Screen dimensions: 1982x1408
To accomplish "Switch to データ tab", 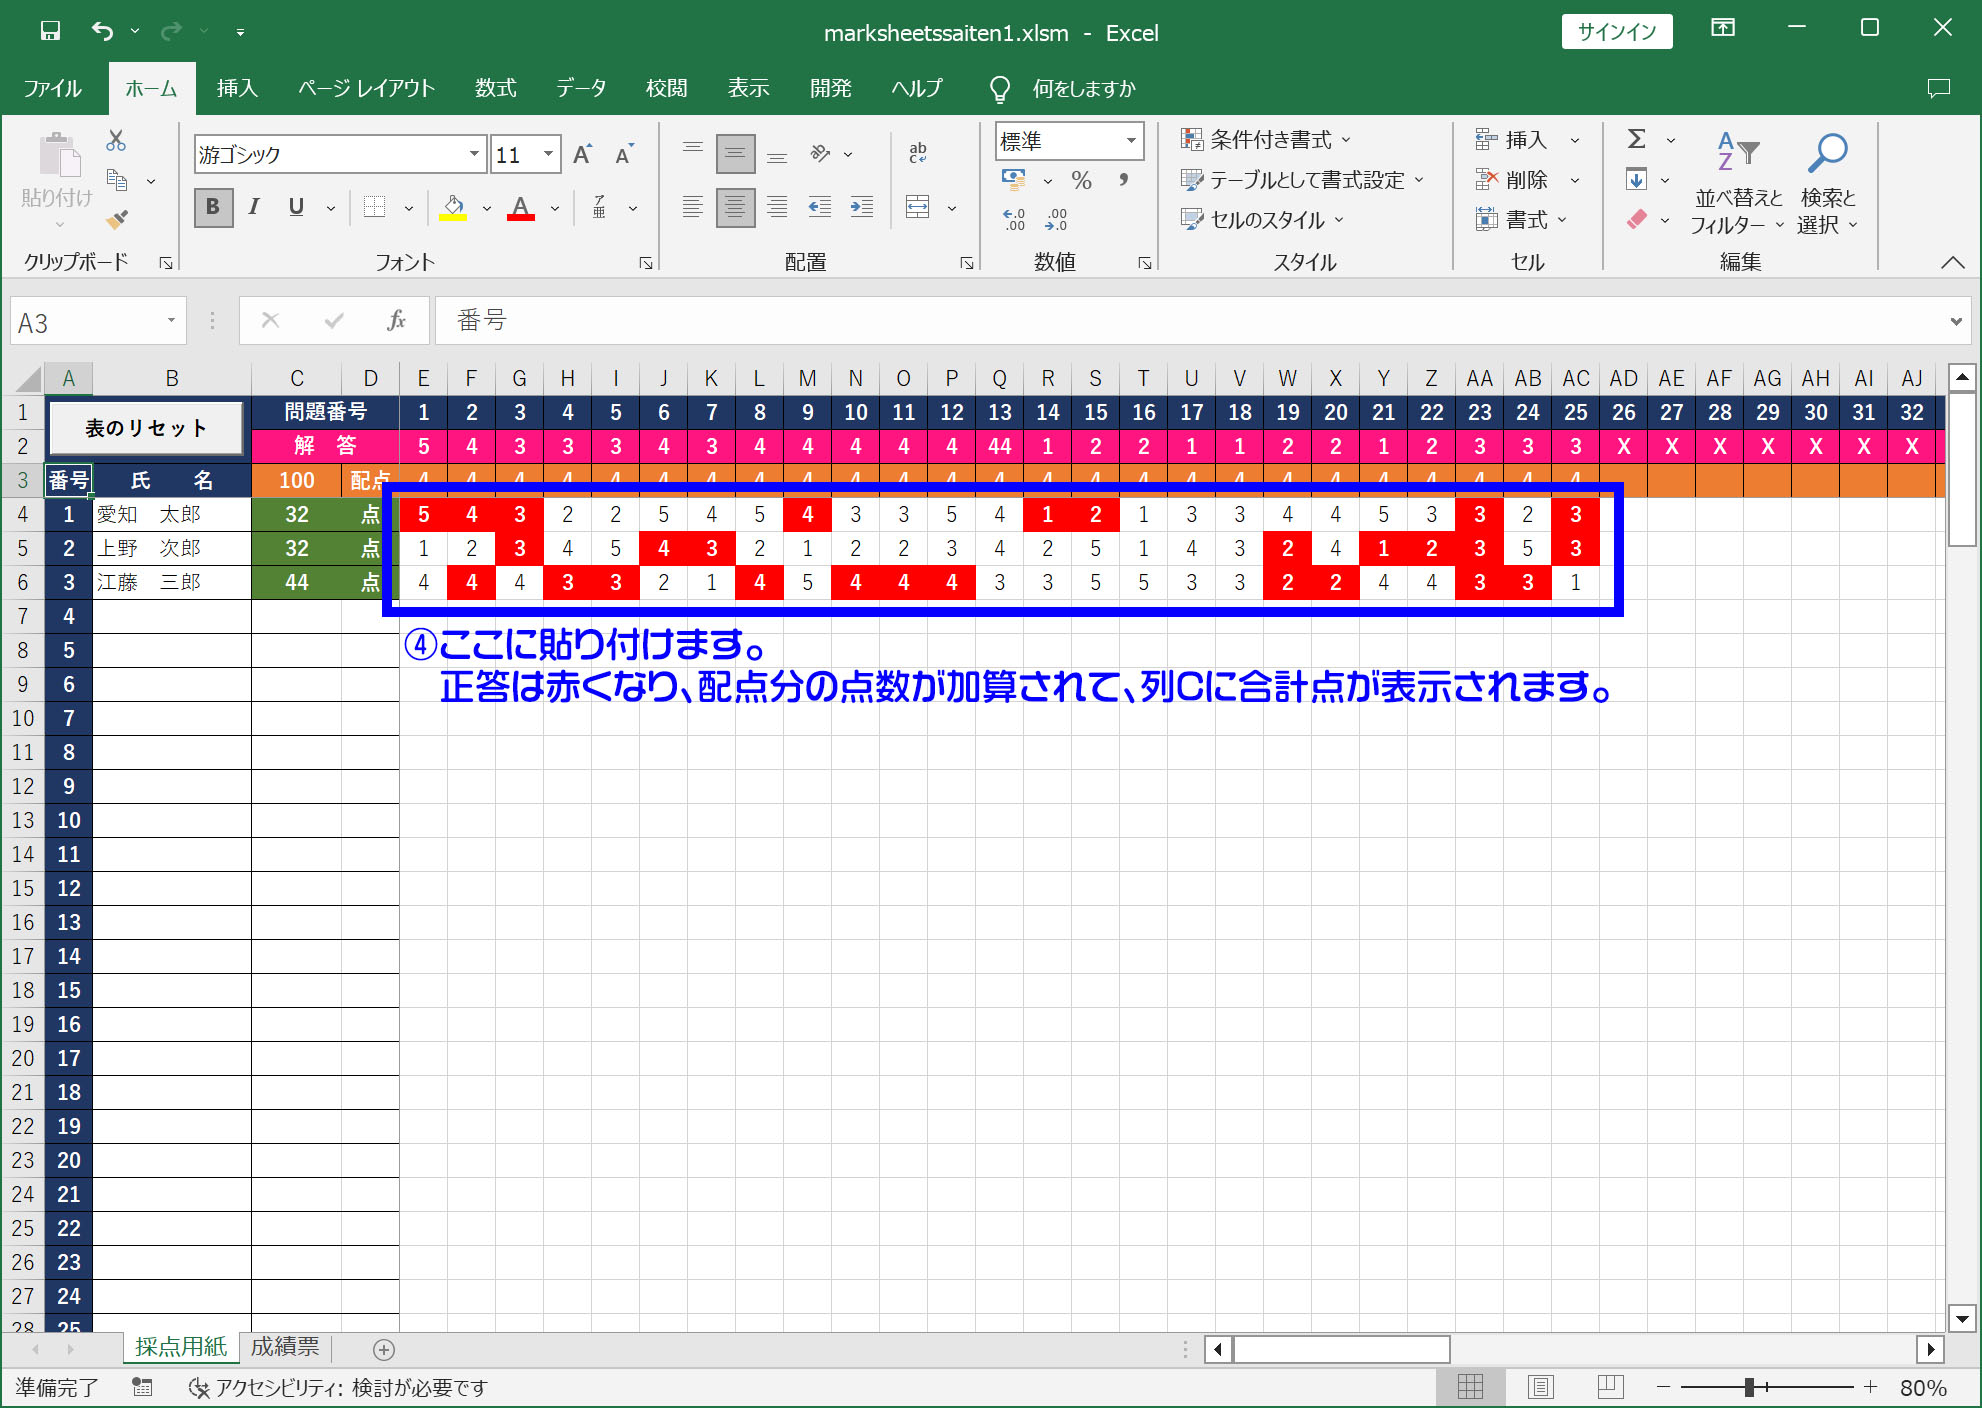I will [581, 88].
